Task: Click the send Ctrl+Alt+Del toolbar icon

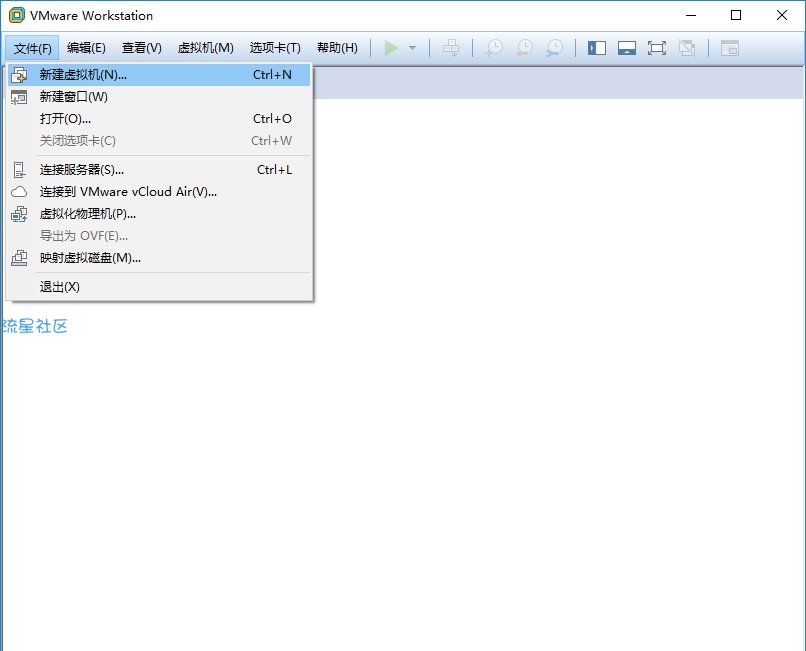Action: coord(451,48)
